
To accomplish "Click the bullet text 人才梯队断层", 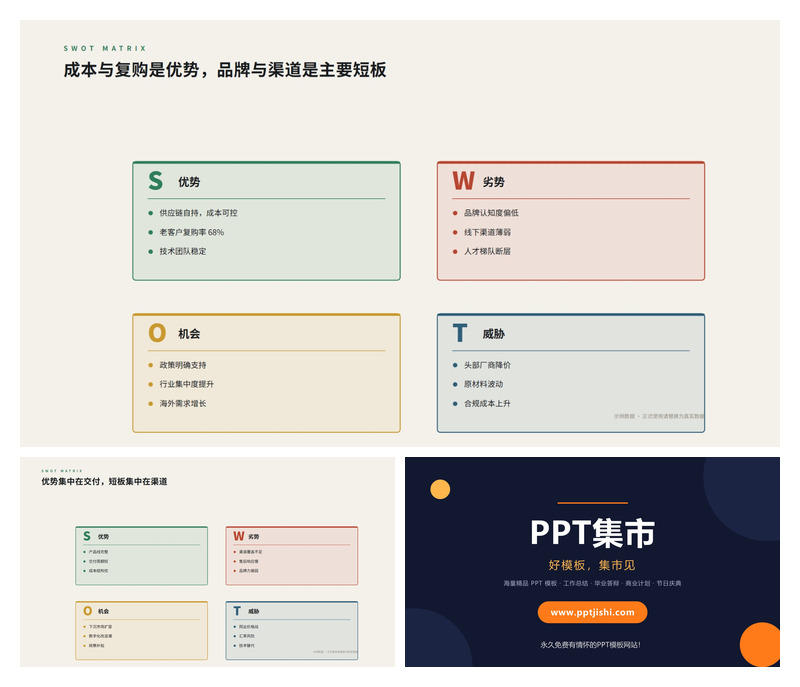I will [x=487, y=251].
